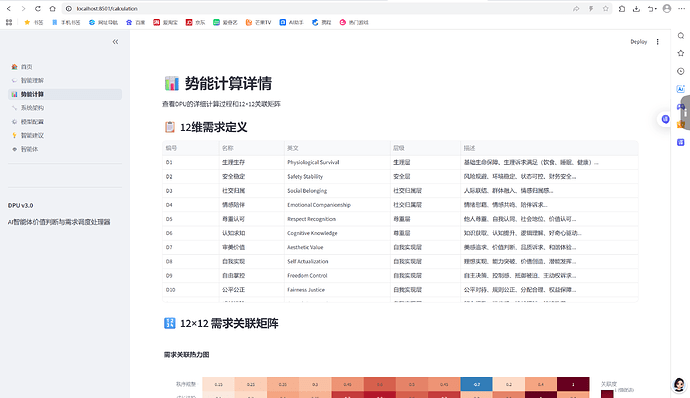This screenshot has width=690, height=398.
Task: Open the 爱奇艺 bookmark
Action: 225,22
